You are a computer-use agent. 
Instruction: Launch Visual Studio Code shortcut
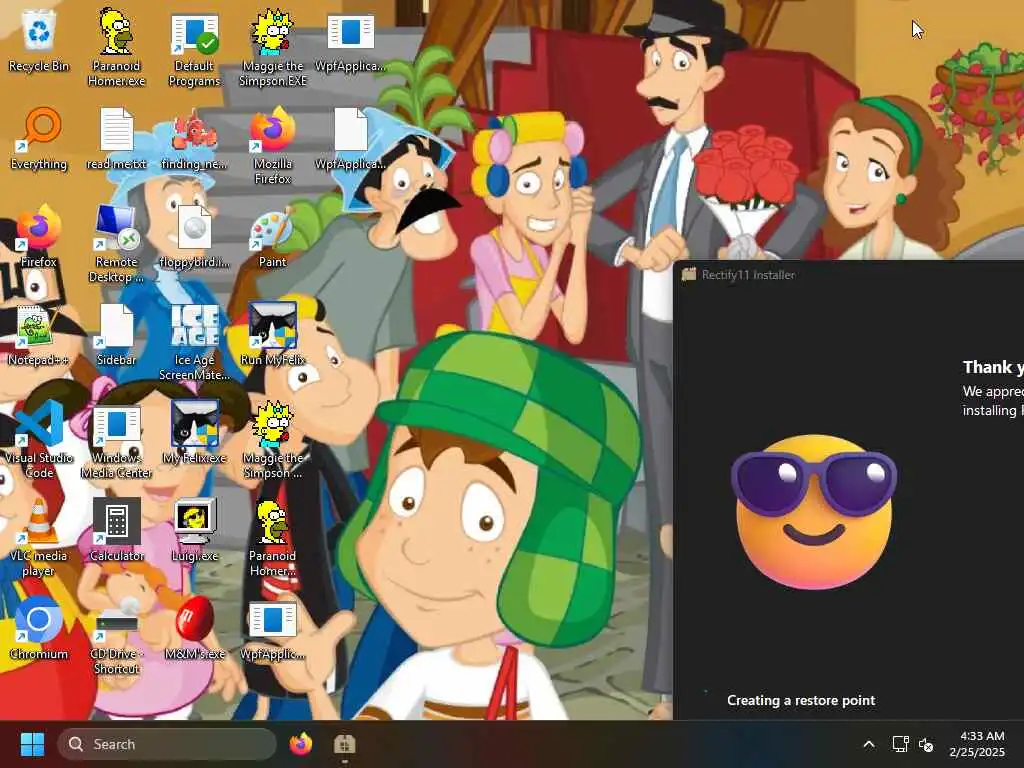pos(39,440)
